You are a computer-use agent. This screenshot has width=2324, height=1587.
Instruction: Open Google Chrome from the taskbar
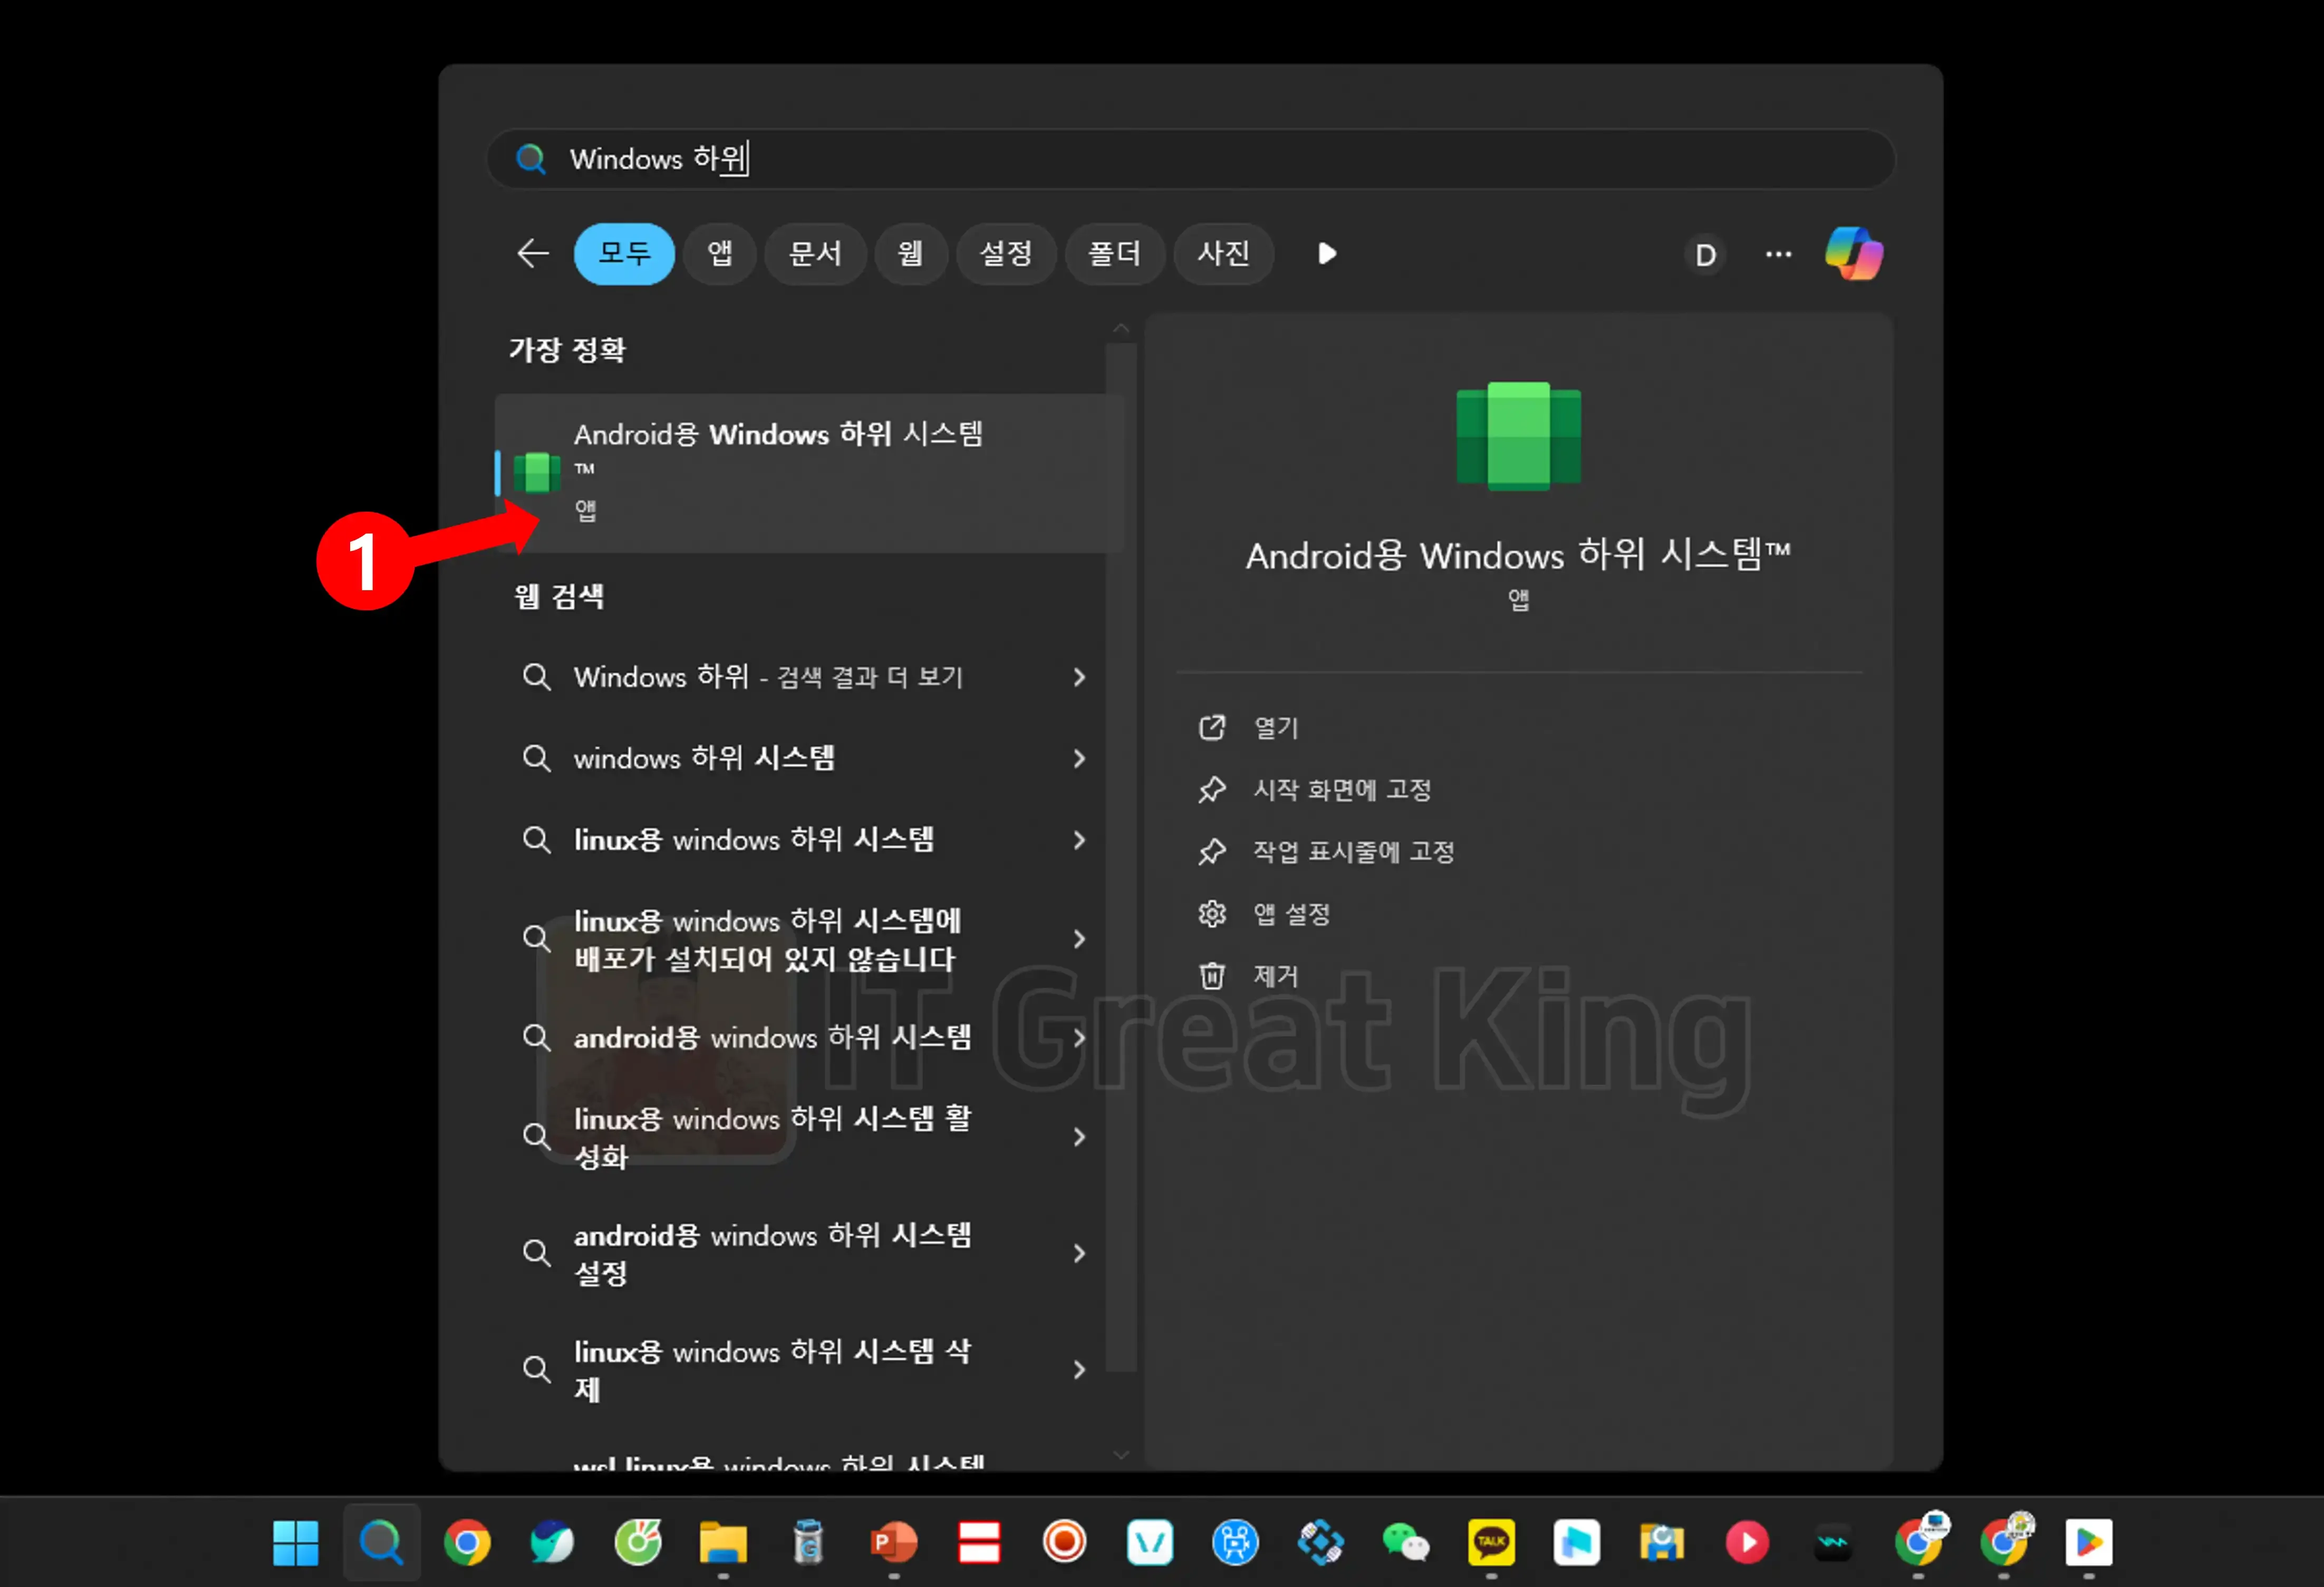click(467, 1542)
